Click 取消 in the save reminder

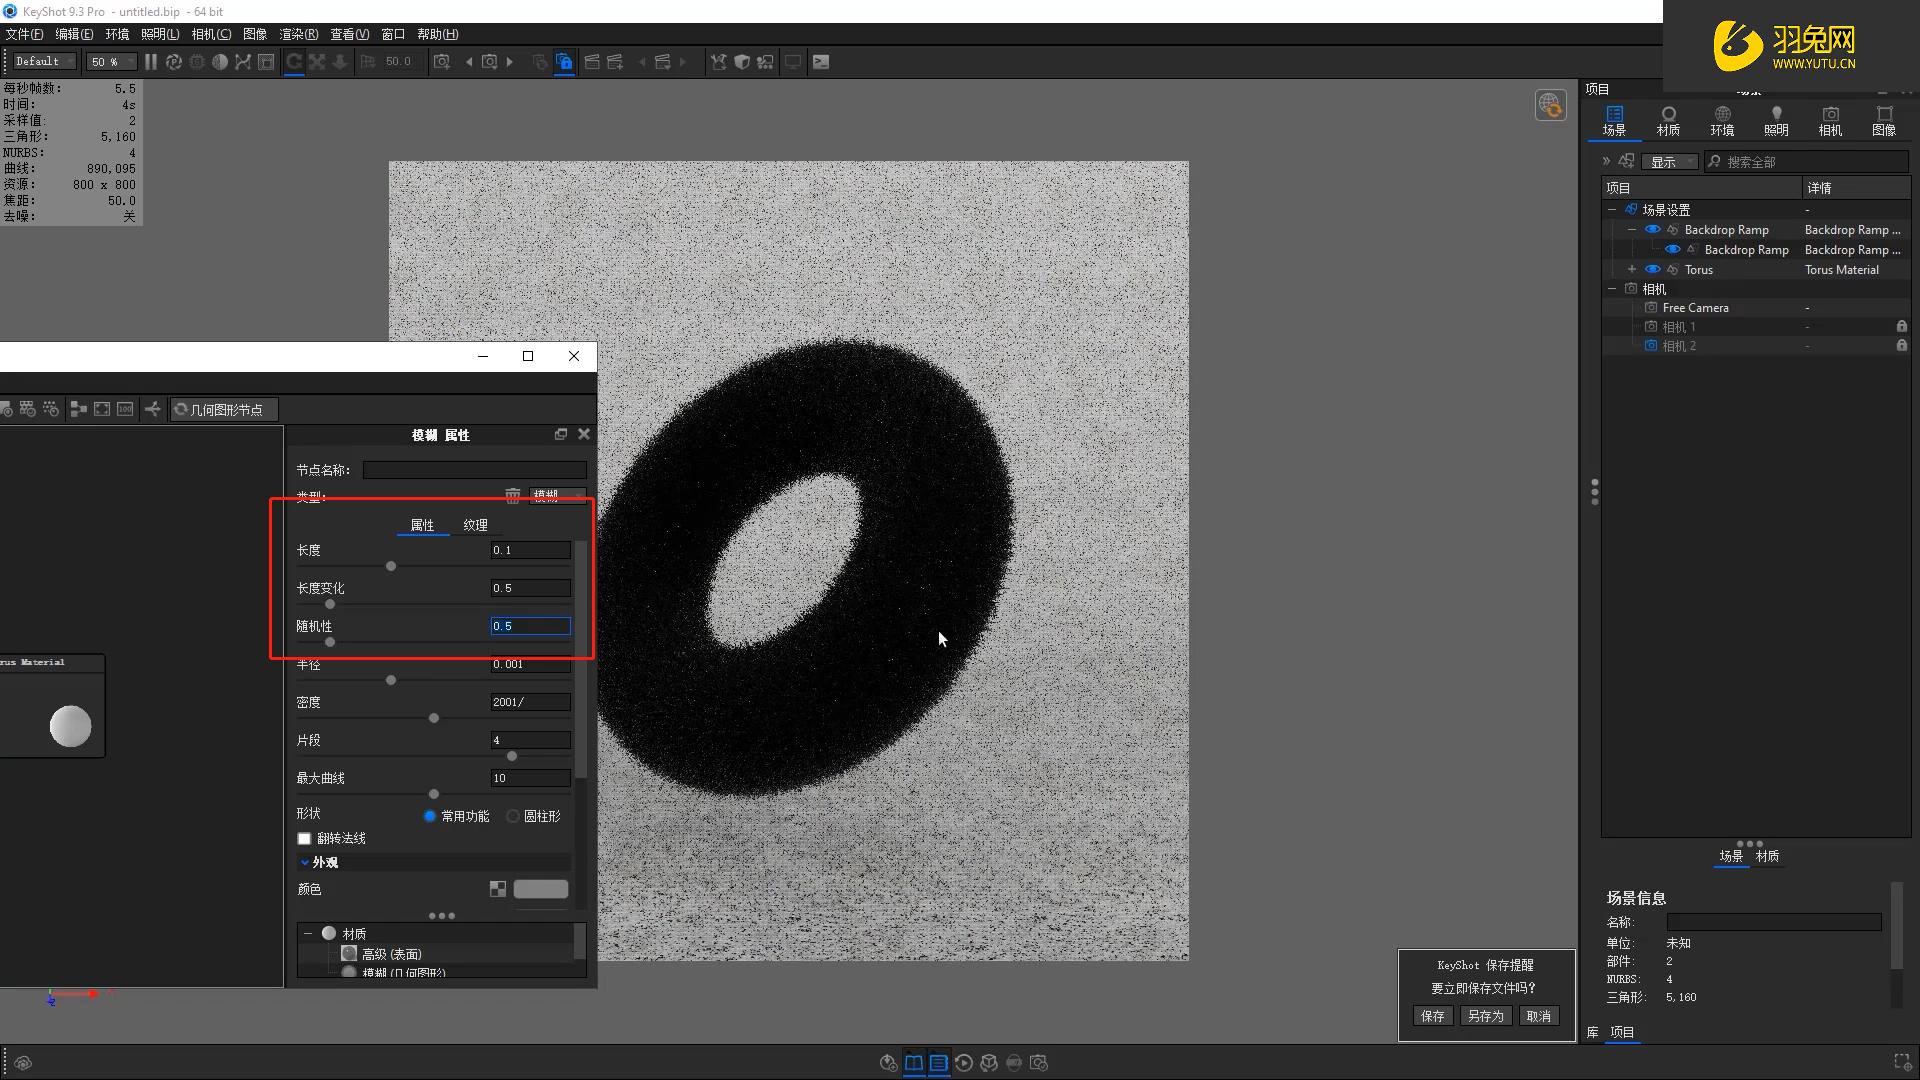point(1538,1016)
